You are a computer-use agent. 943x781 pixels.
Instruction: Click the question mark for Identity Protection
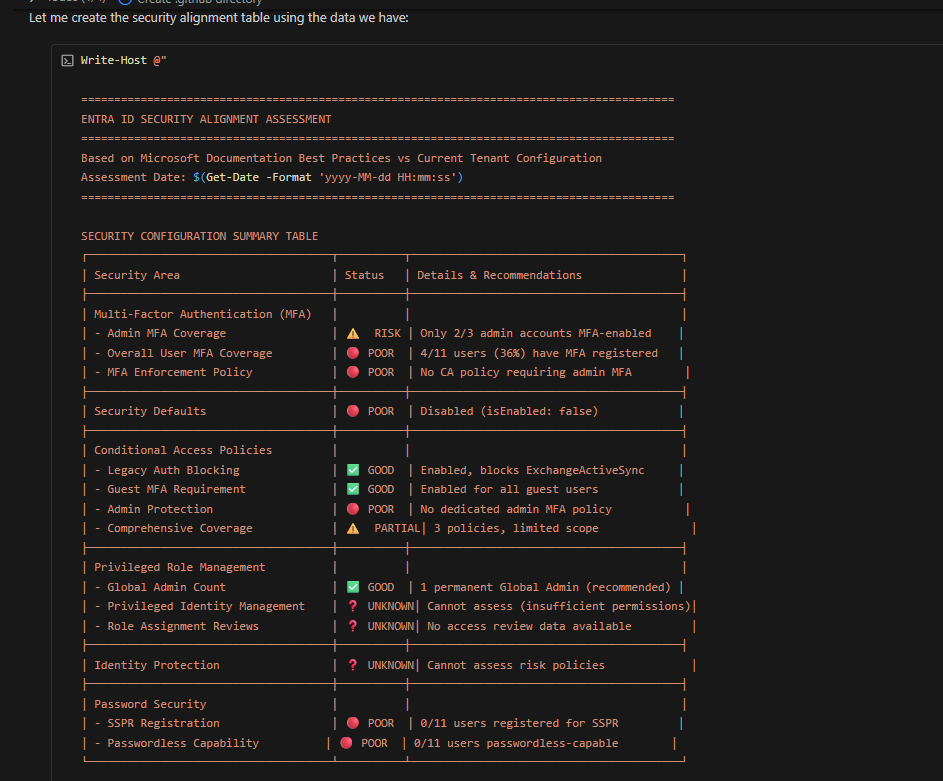[353, 665]
